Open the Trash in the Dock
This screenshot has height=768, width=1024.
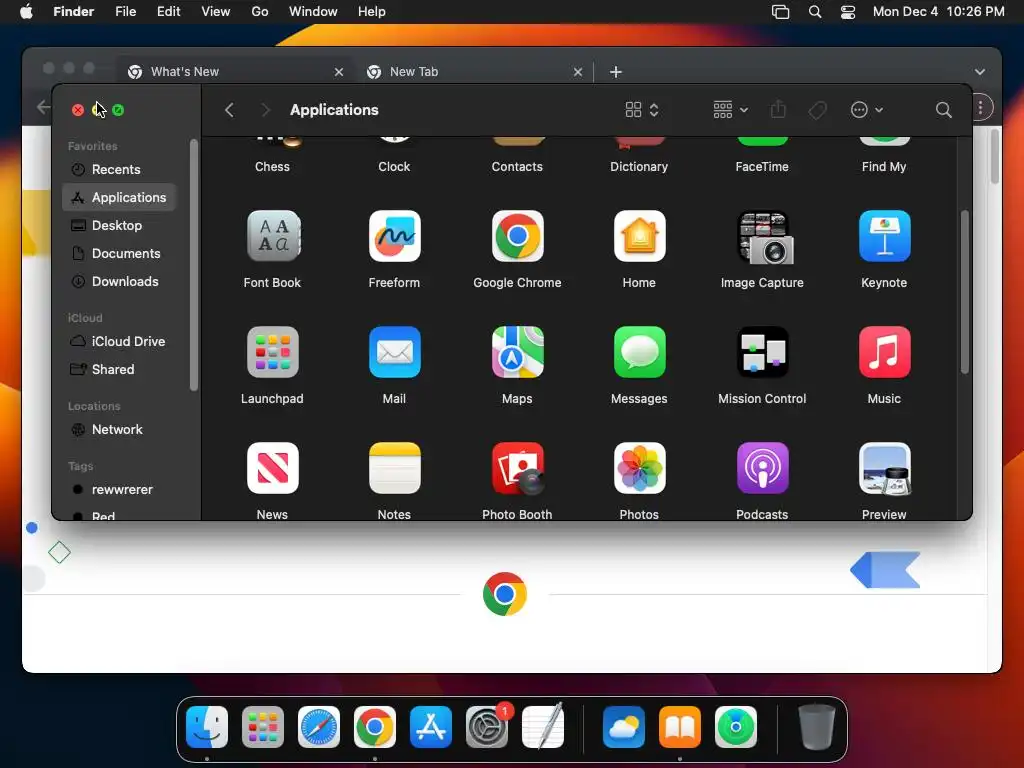(816, 727)
